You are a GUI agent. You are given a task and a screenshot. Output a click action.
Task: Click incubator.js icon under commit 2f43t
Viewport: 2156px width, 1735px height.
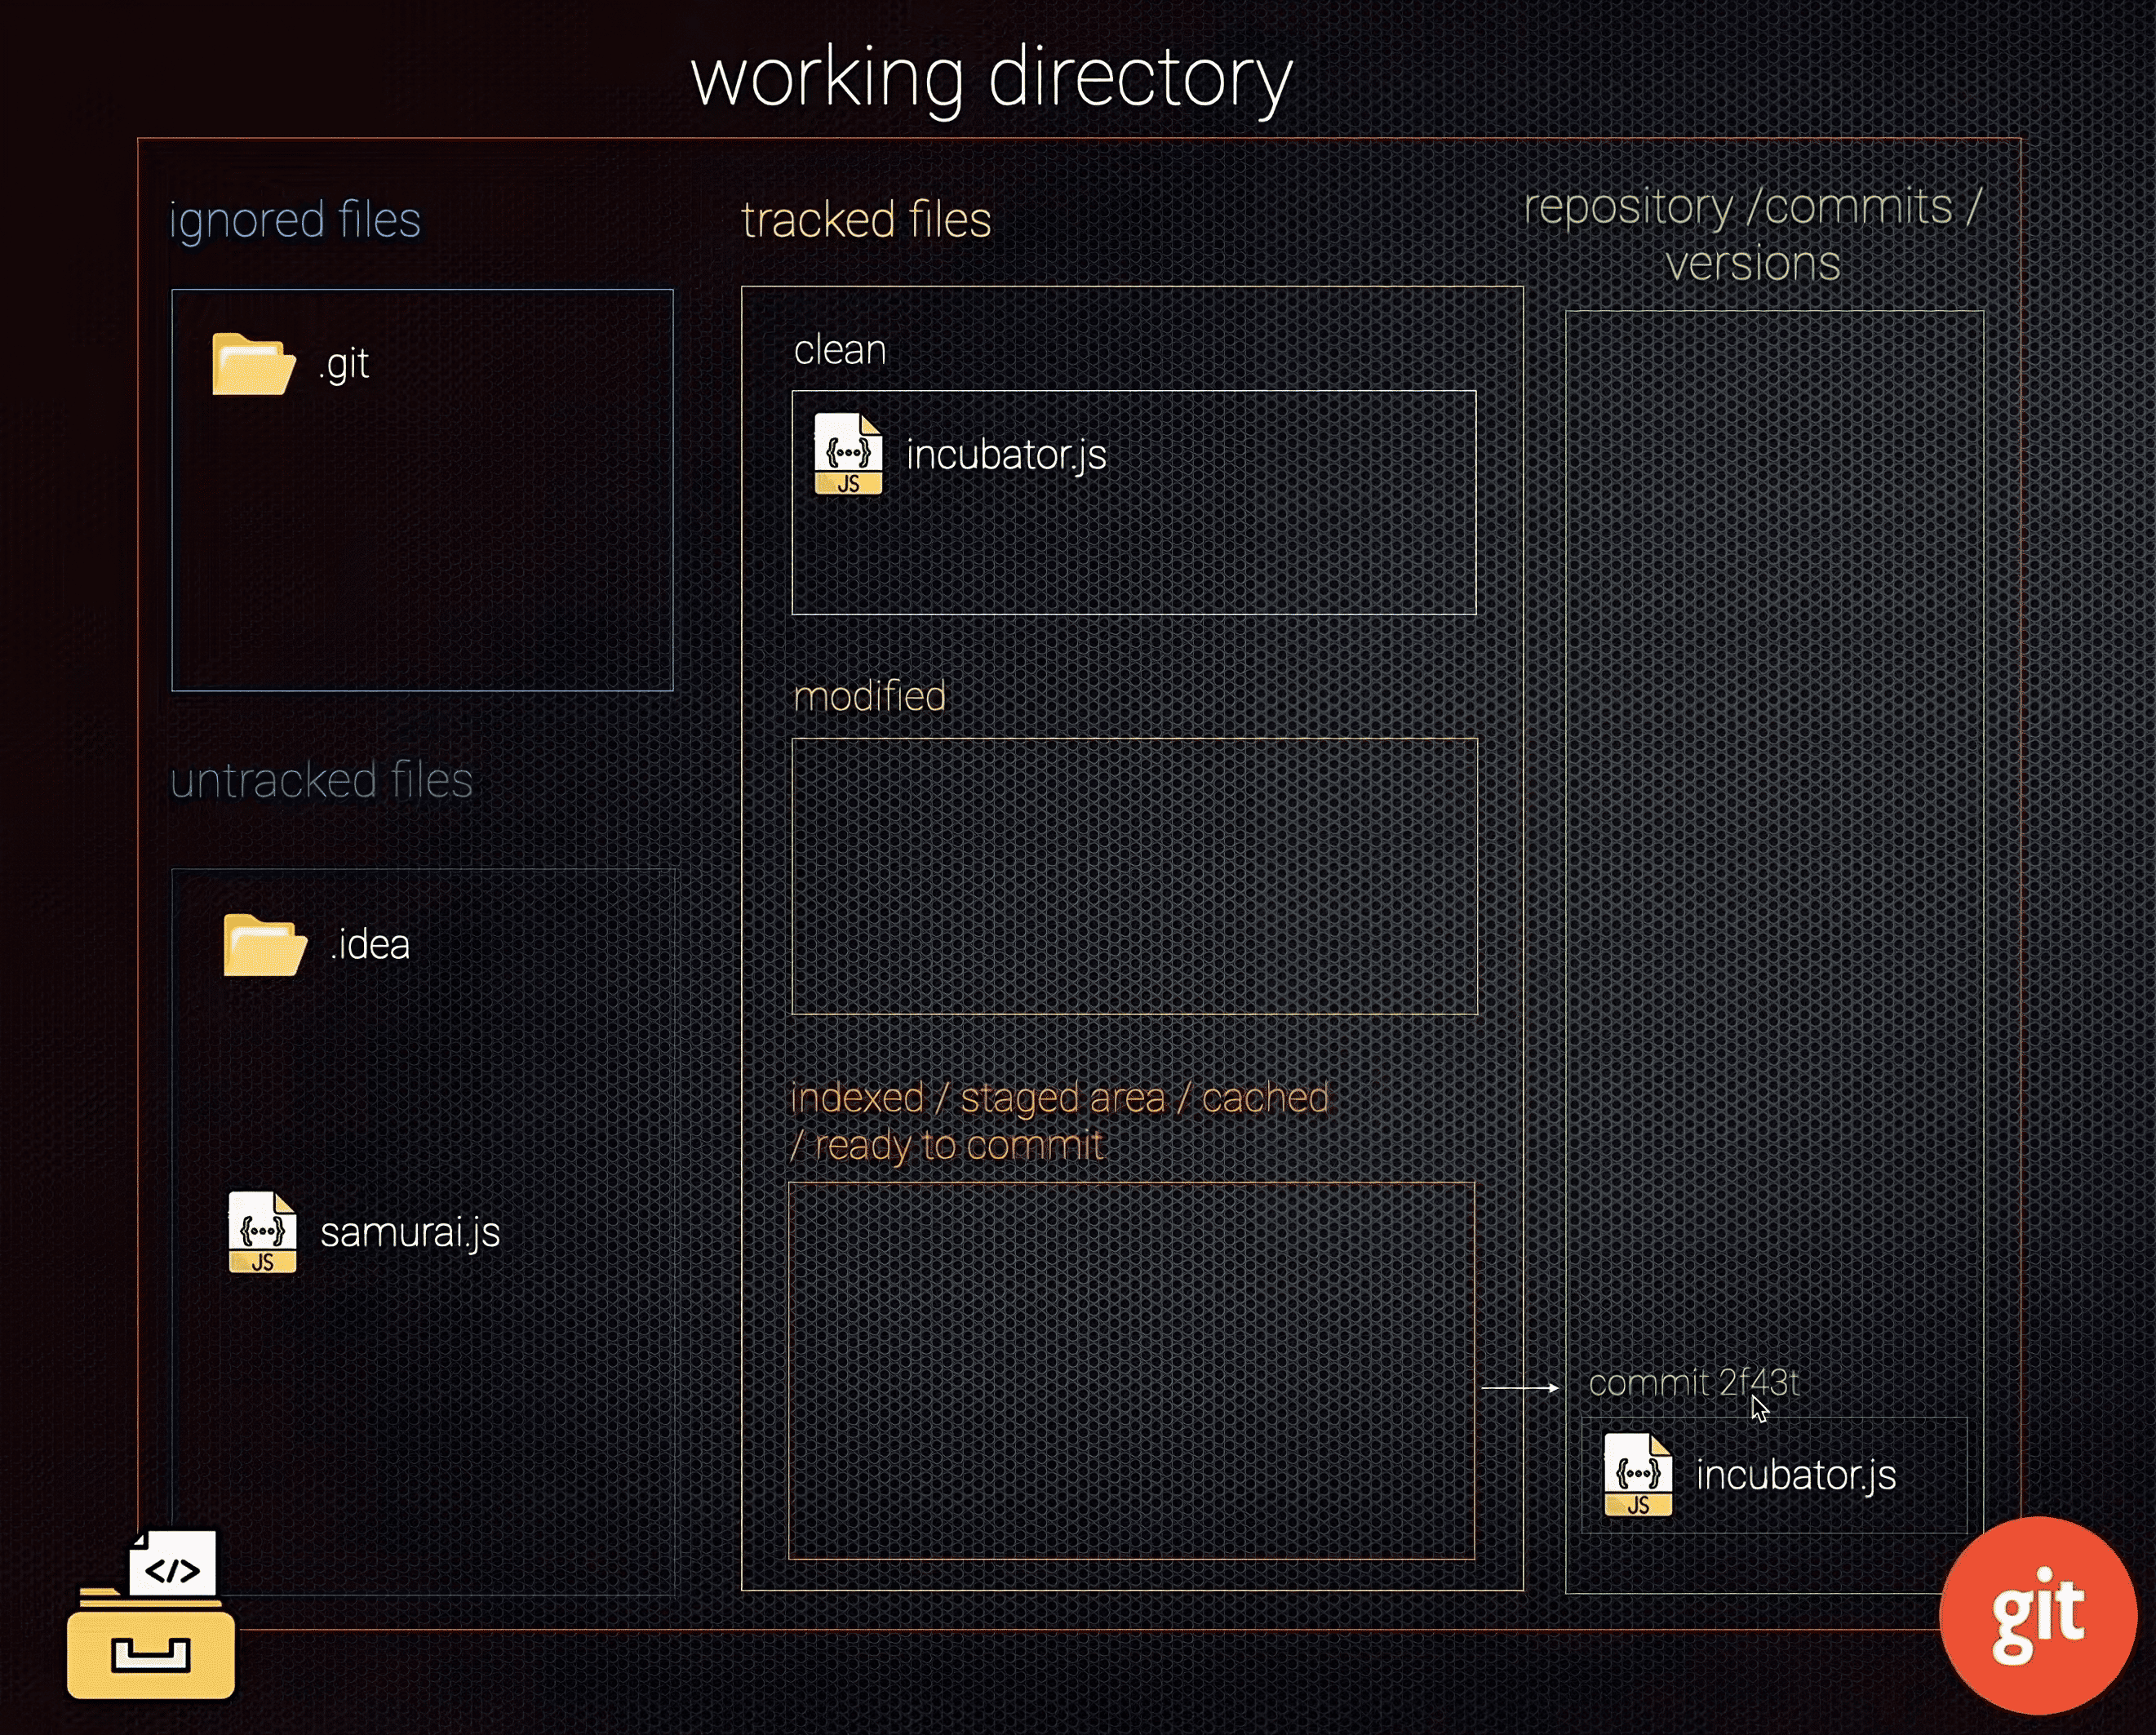point(1637,1475)
